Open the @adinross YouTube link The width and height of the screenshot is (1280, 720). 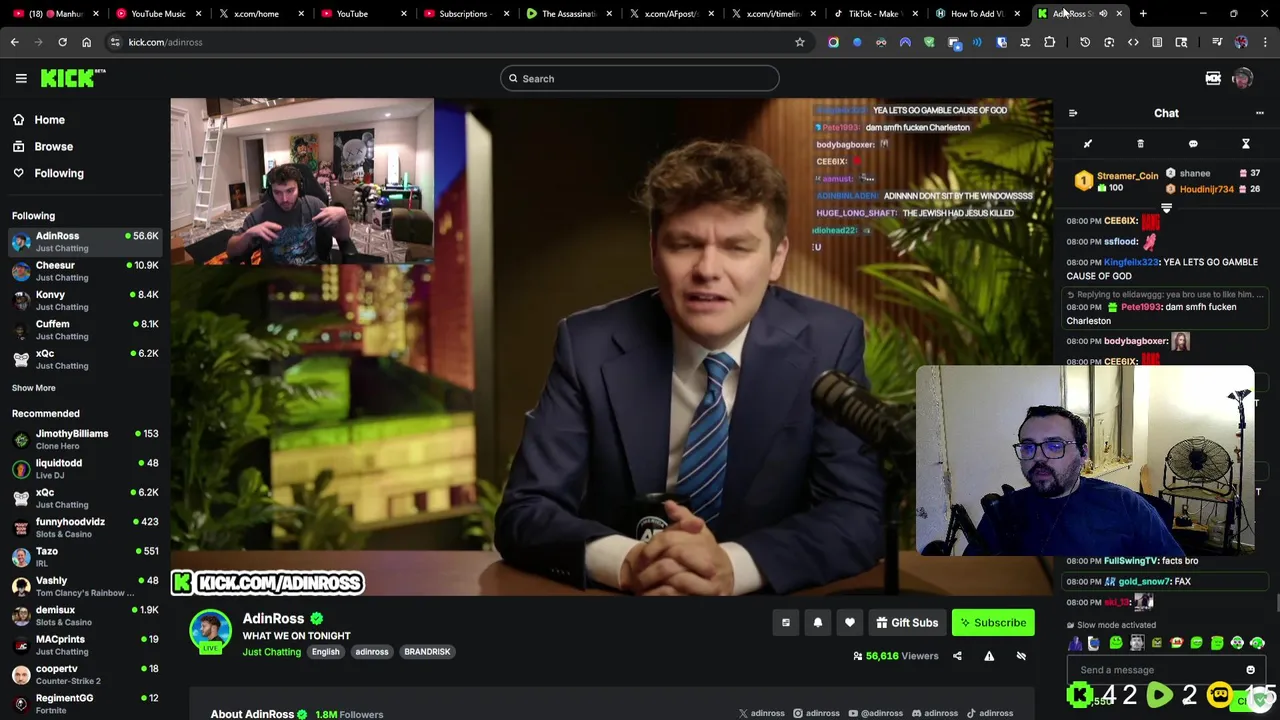(875, 713)
